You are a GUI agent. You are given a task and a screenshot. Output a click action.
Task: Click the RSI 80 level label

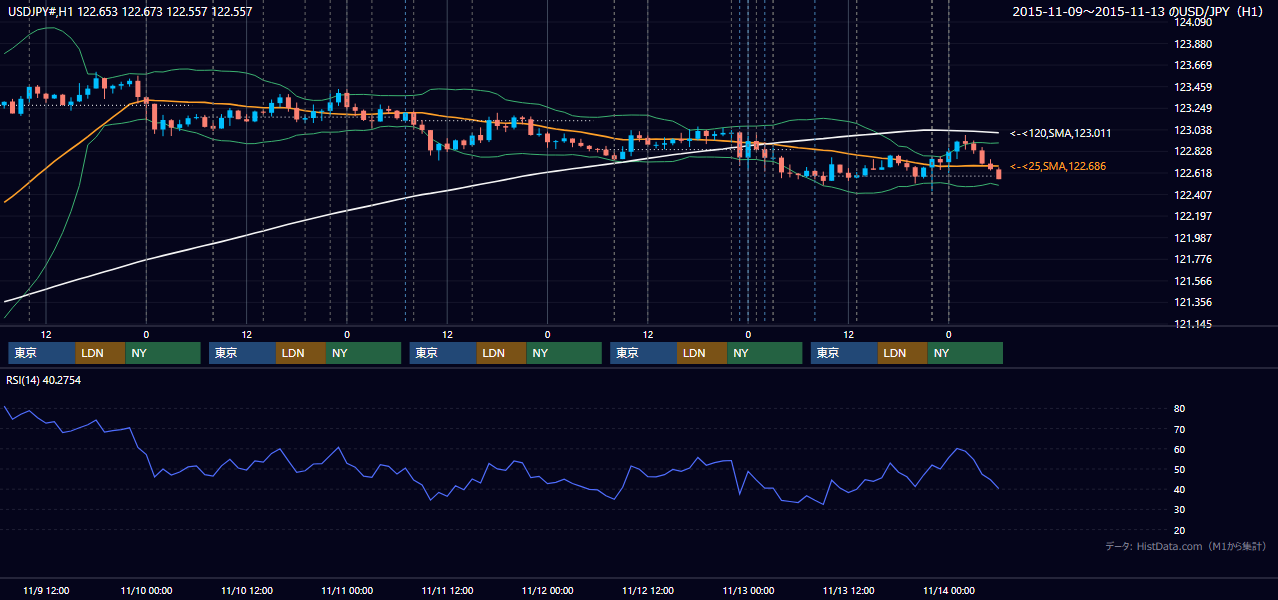1179,409
